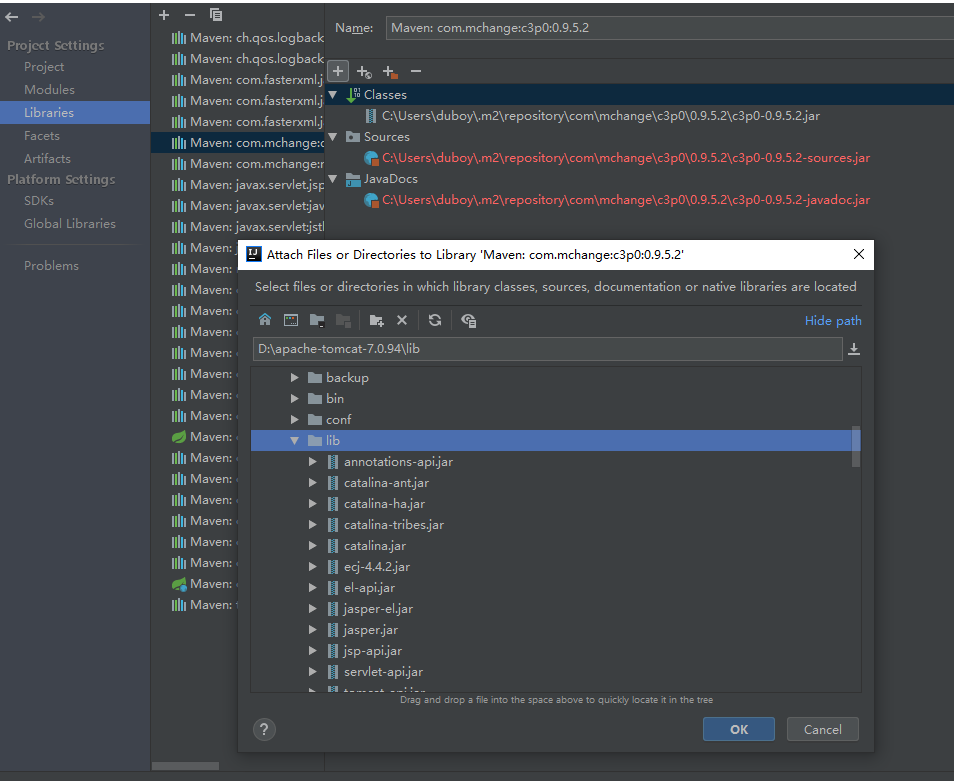
Task: Expand the conf folder
Action: (x=295, y=419)
